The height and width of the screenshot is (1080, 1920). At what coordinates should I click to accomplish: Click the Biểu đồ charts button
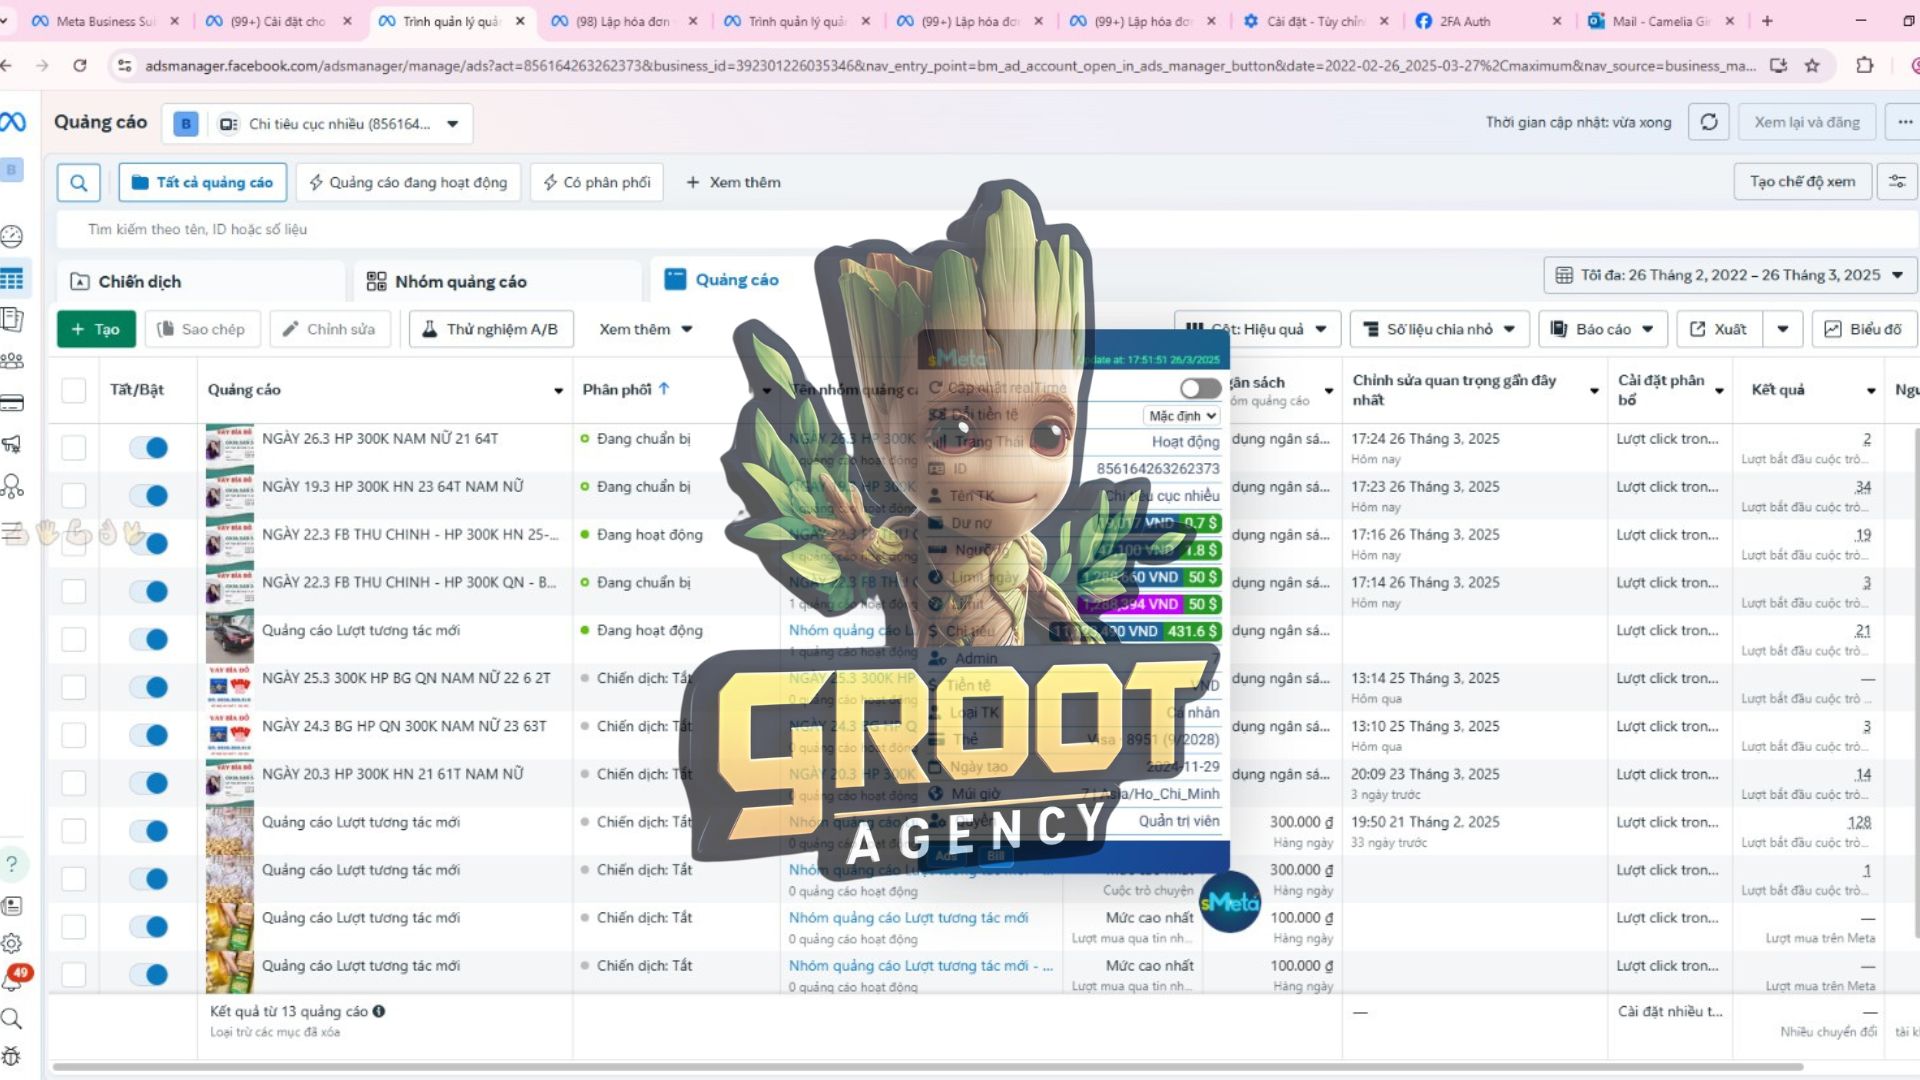point(1864,329)
